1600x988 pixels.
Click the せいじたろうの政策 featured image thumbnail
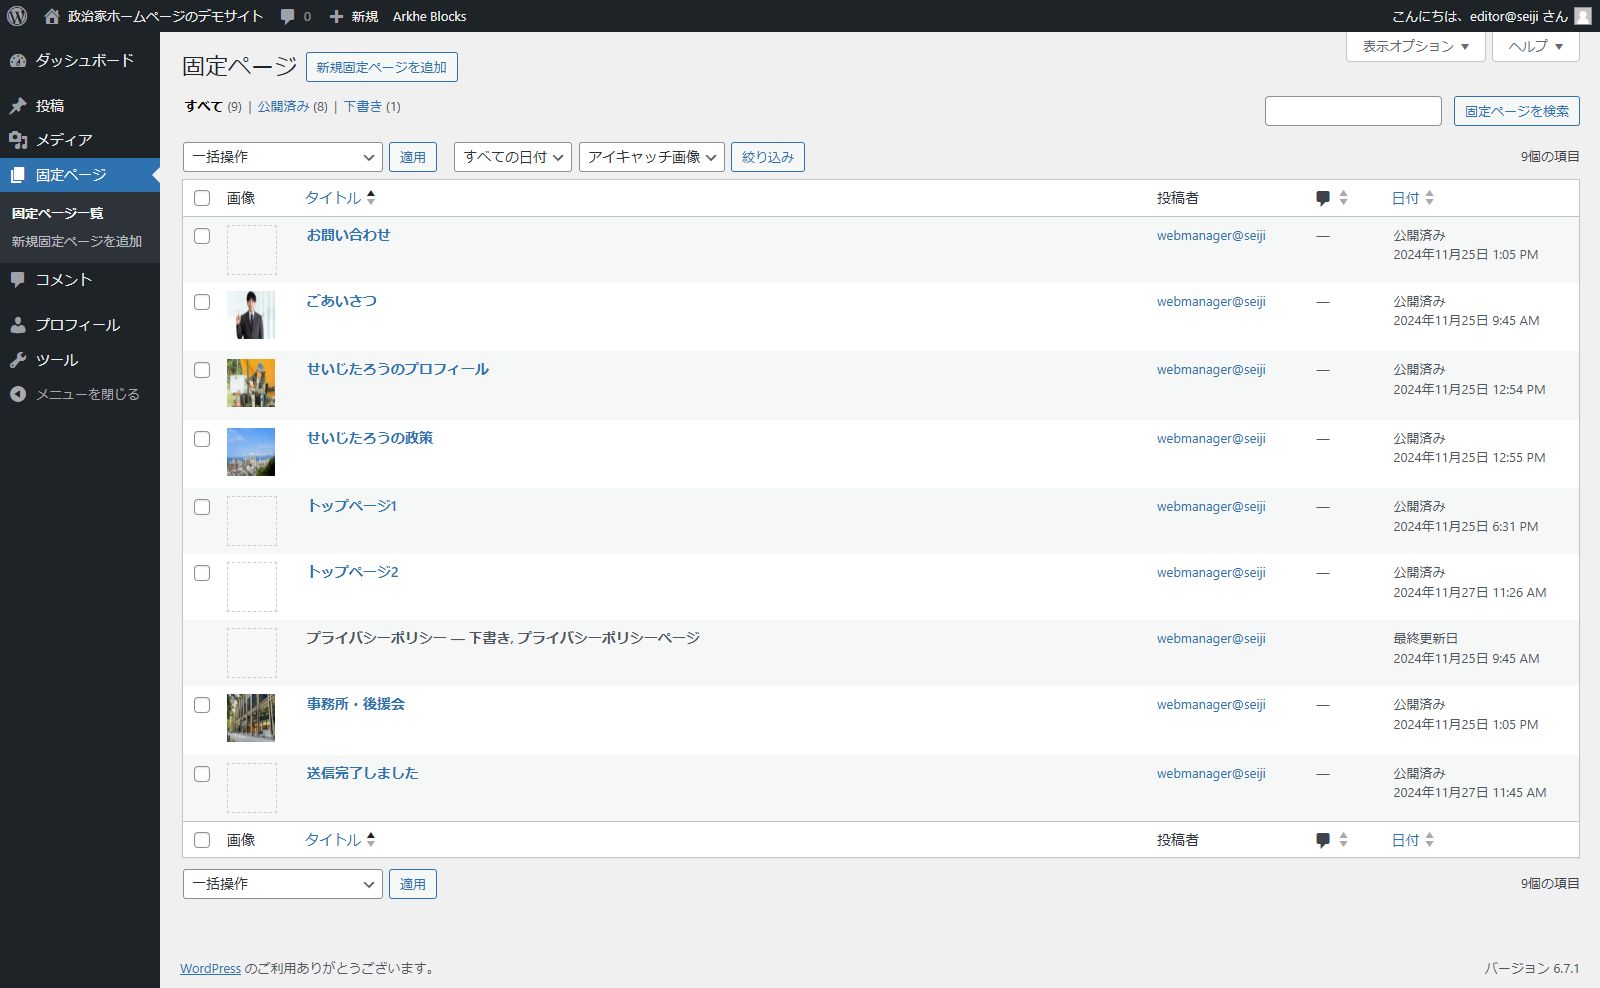(251, 452)
